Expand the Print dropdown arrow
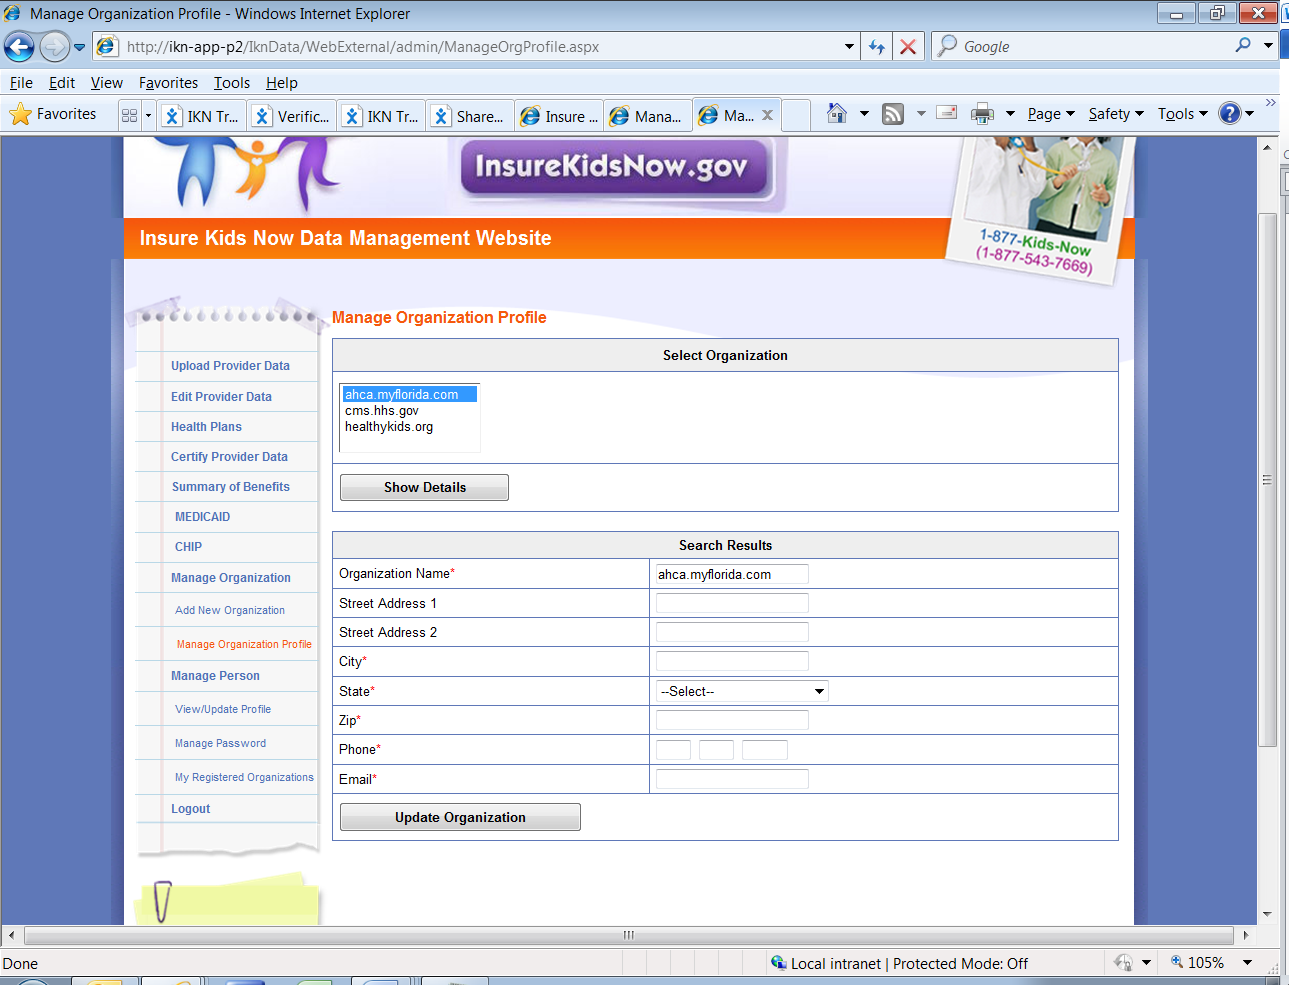The width and height of the screenshot is (1289, 985). click(x=1010, y=114)
